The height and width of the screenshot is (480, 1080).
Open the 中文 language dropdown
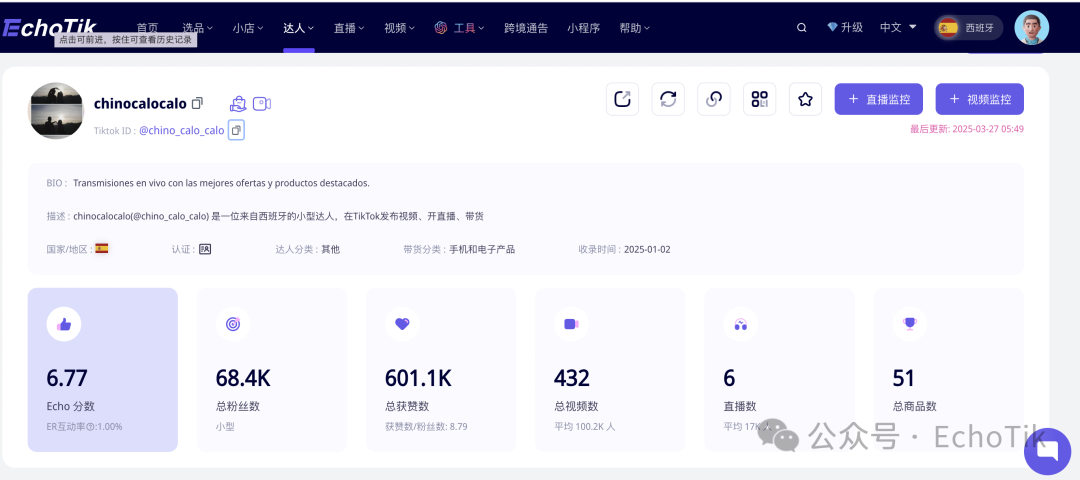click(898, 28)
